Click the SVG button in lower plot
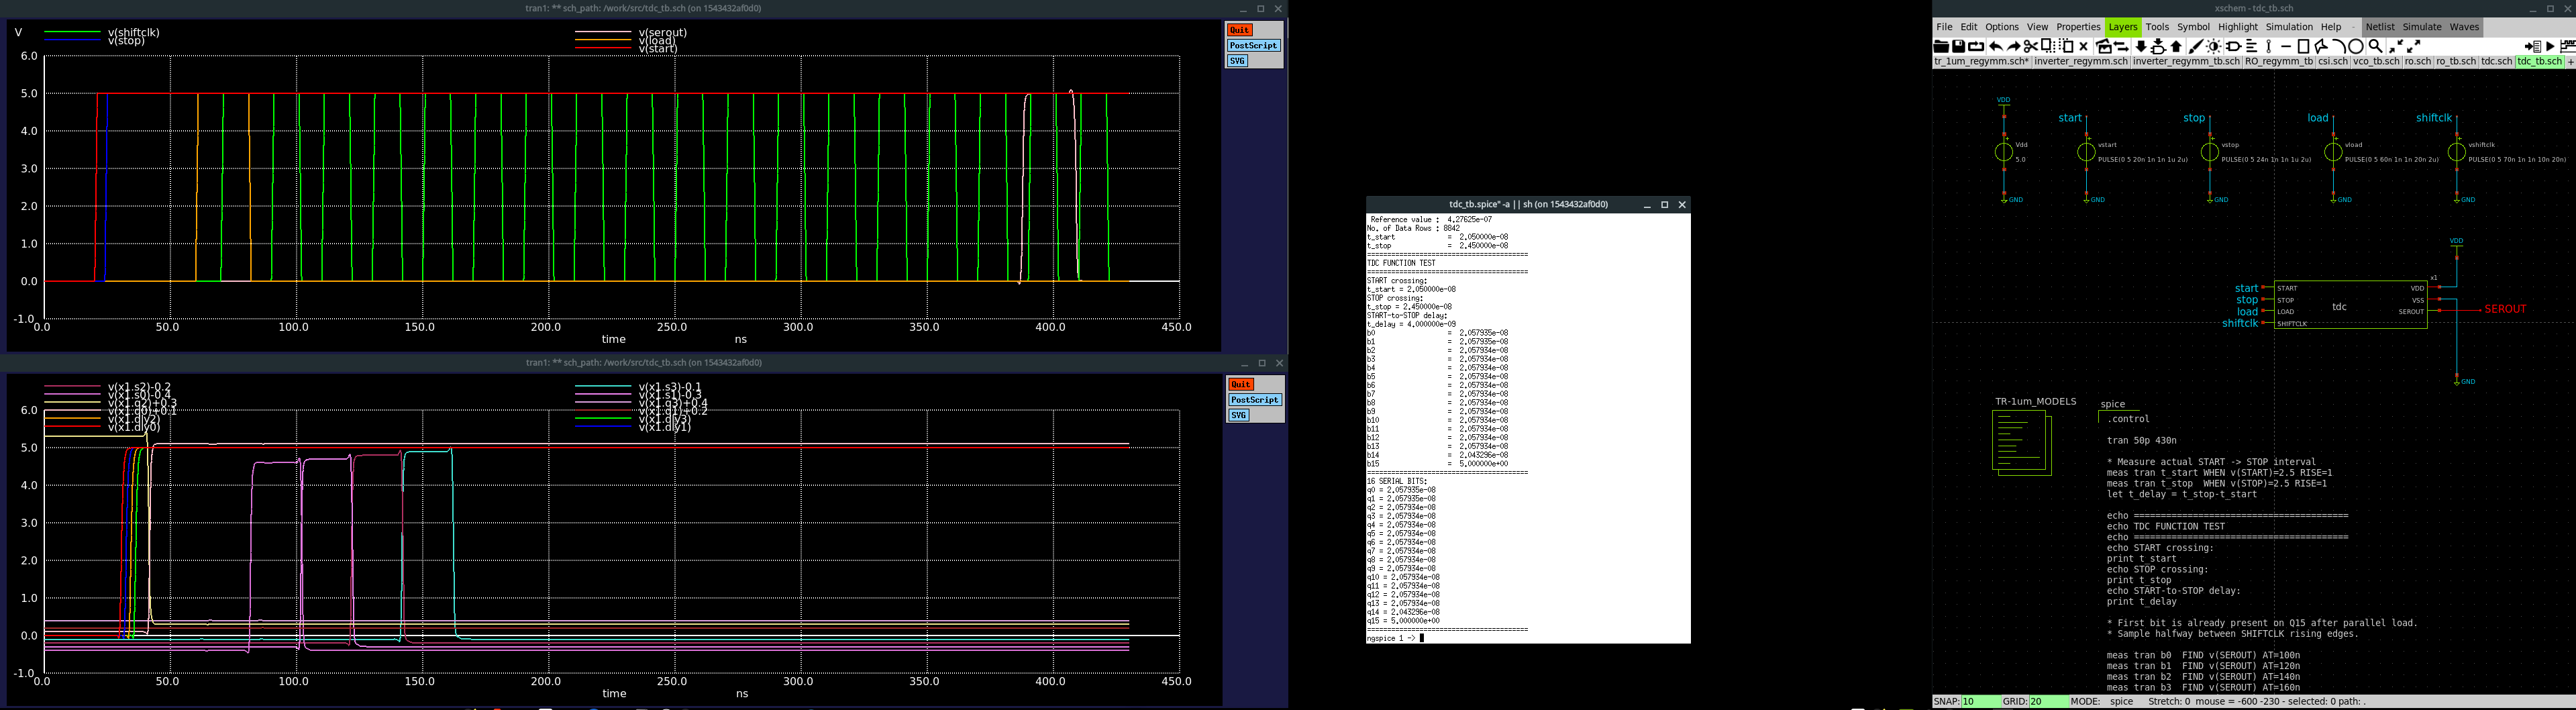Image resolution: width=2576 pixels, height=710 pixels. 1238,415
